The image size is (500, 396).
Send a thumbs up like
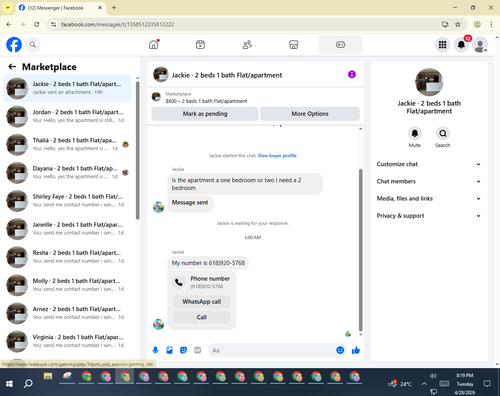click(x=356, y=350)
